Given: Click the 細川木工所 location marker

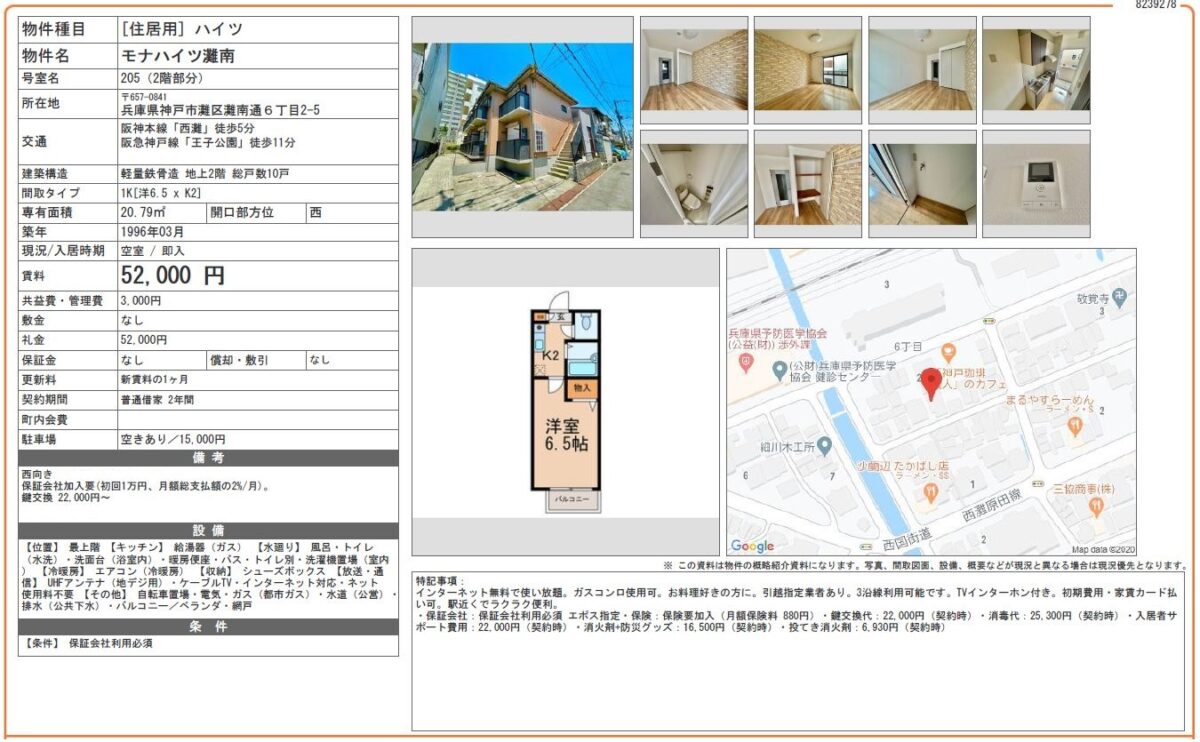Looking at the screenshot, I should [x=823, y=444].
